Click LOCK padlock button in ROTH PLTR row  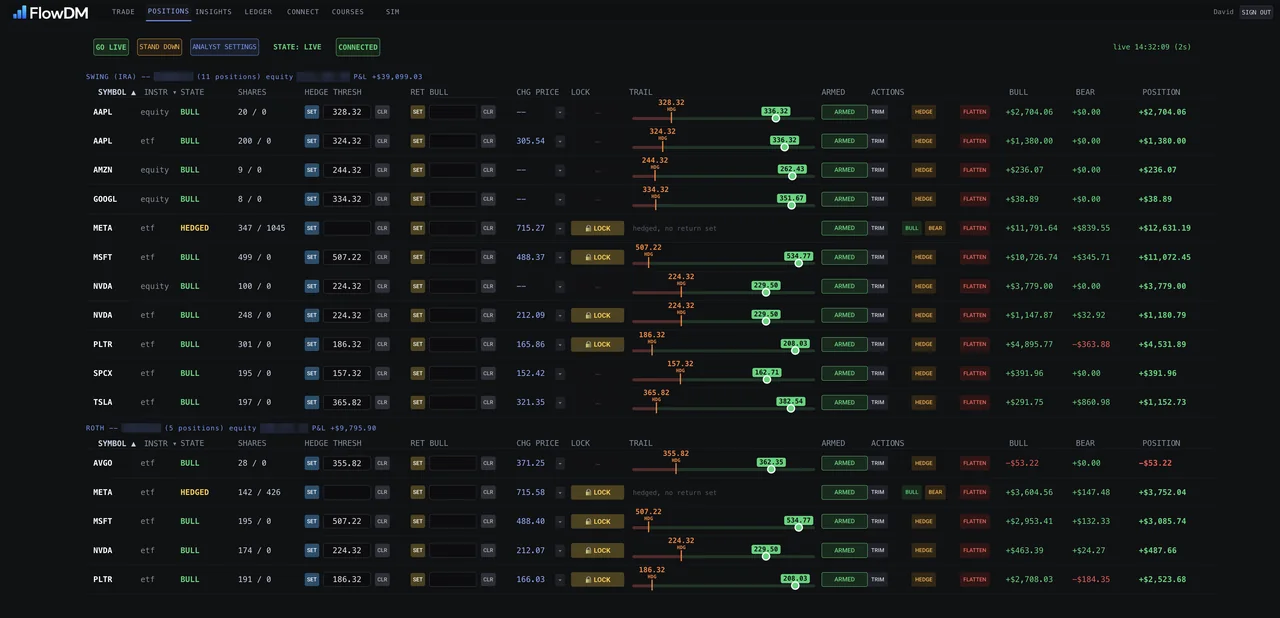tap(597, 579)
